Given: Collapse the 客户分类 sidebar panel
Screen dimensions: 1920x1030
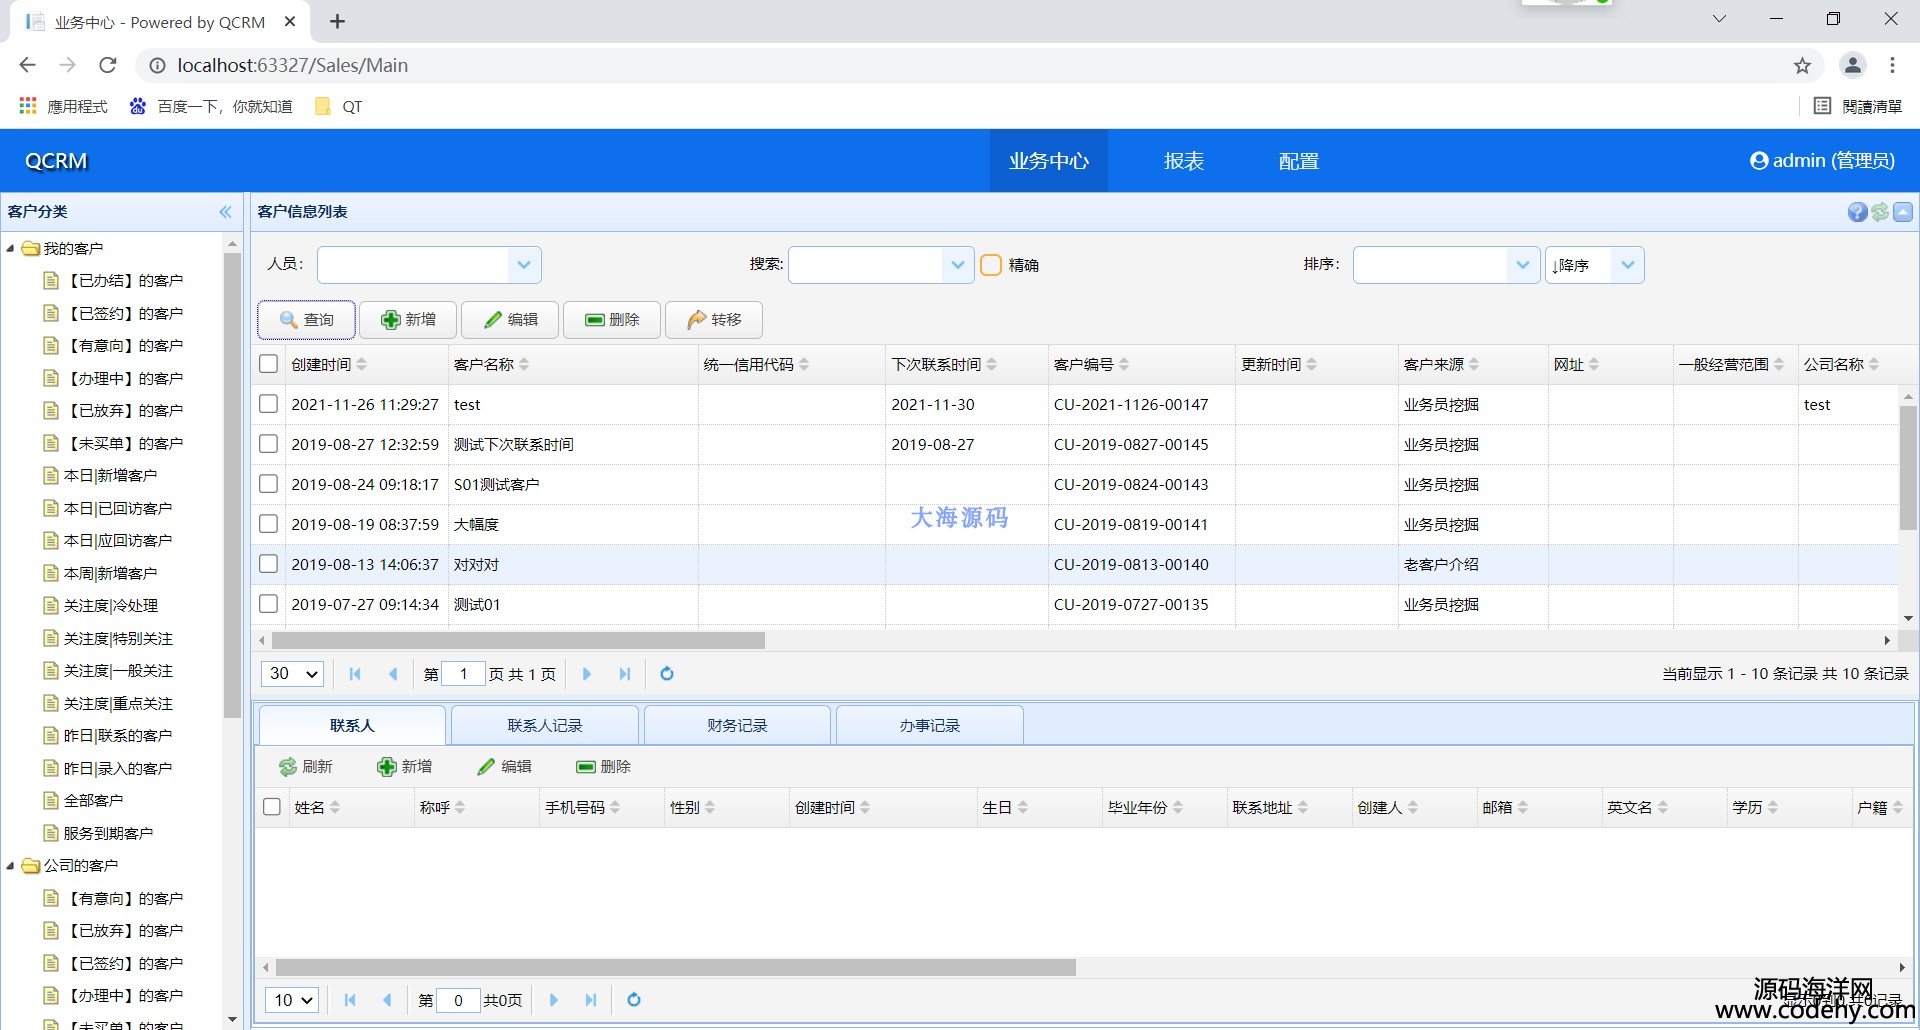Looking at the screenshot, I should click(x=225, y=212).
